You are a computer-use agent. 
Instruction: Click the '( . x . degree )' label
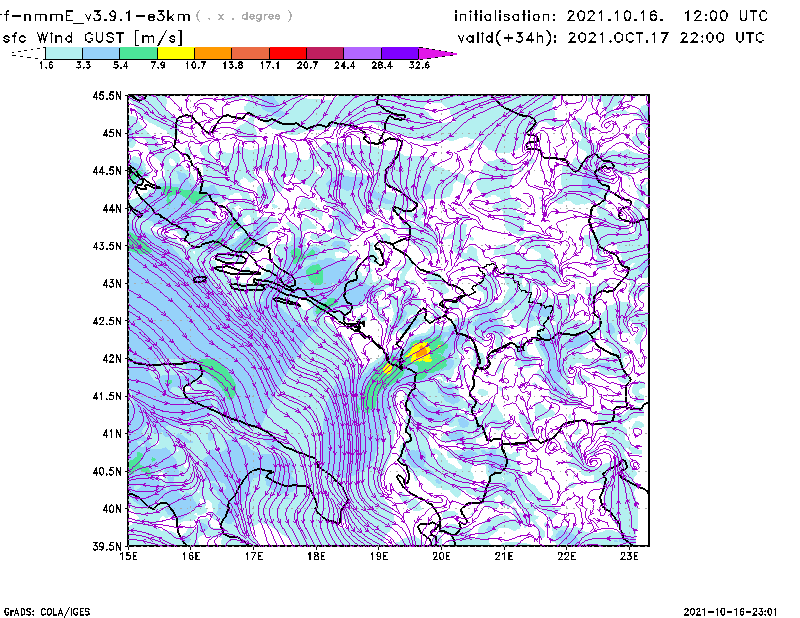244,16
